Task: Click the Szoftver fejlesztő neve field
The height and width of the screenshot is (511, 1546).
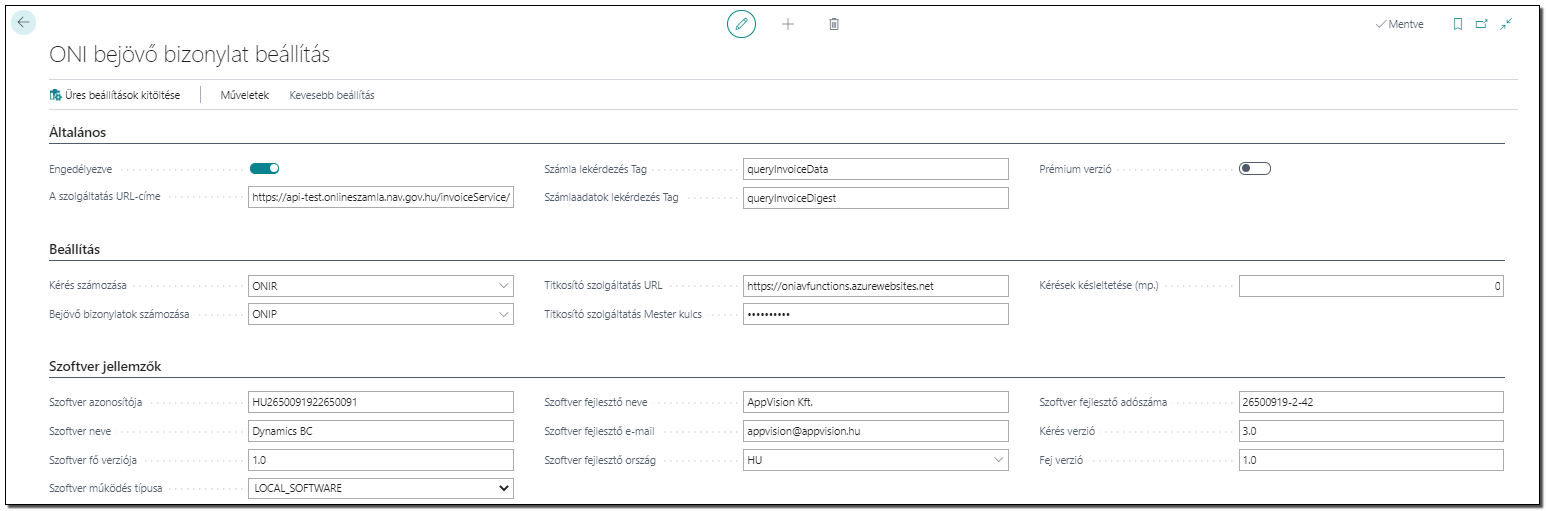Action: point(876,402)
